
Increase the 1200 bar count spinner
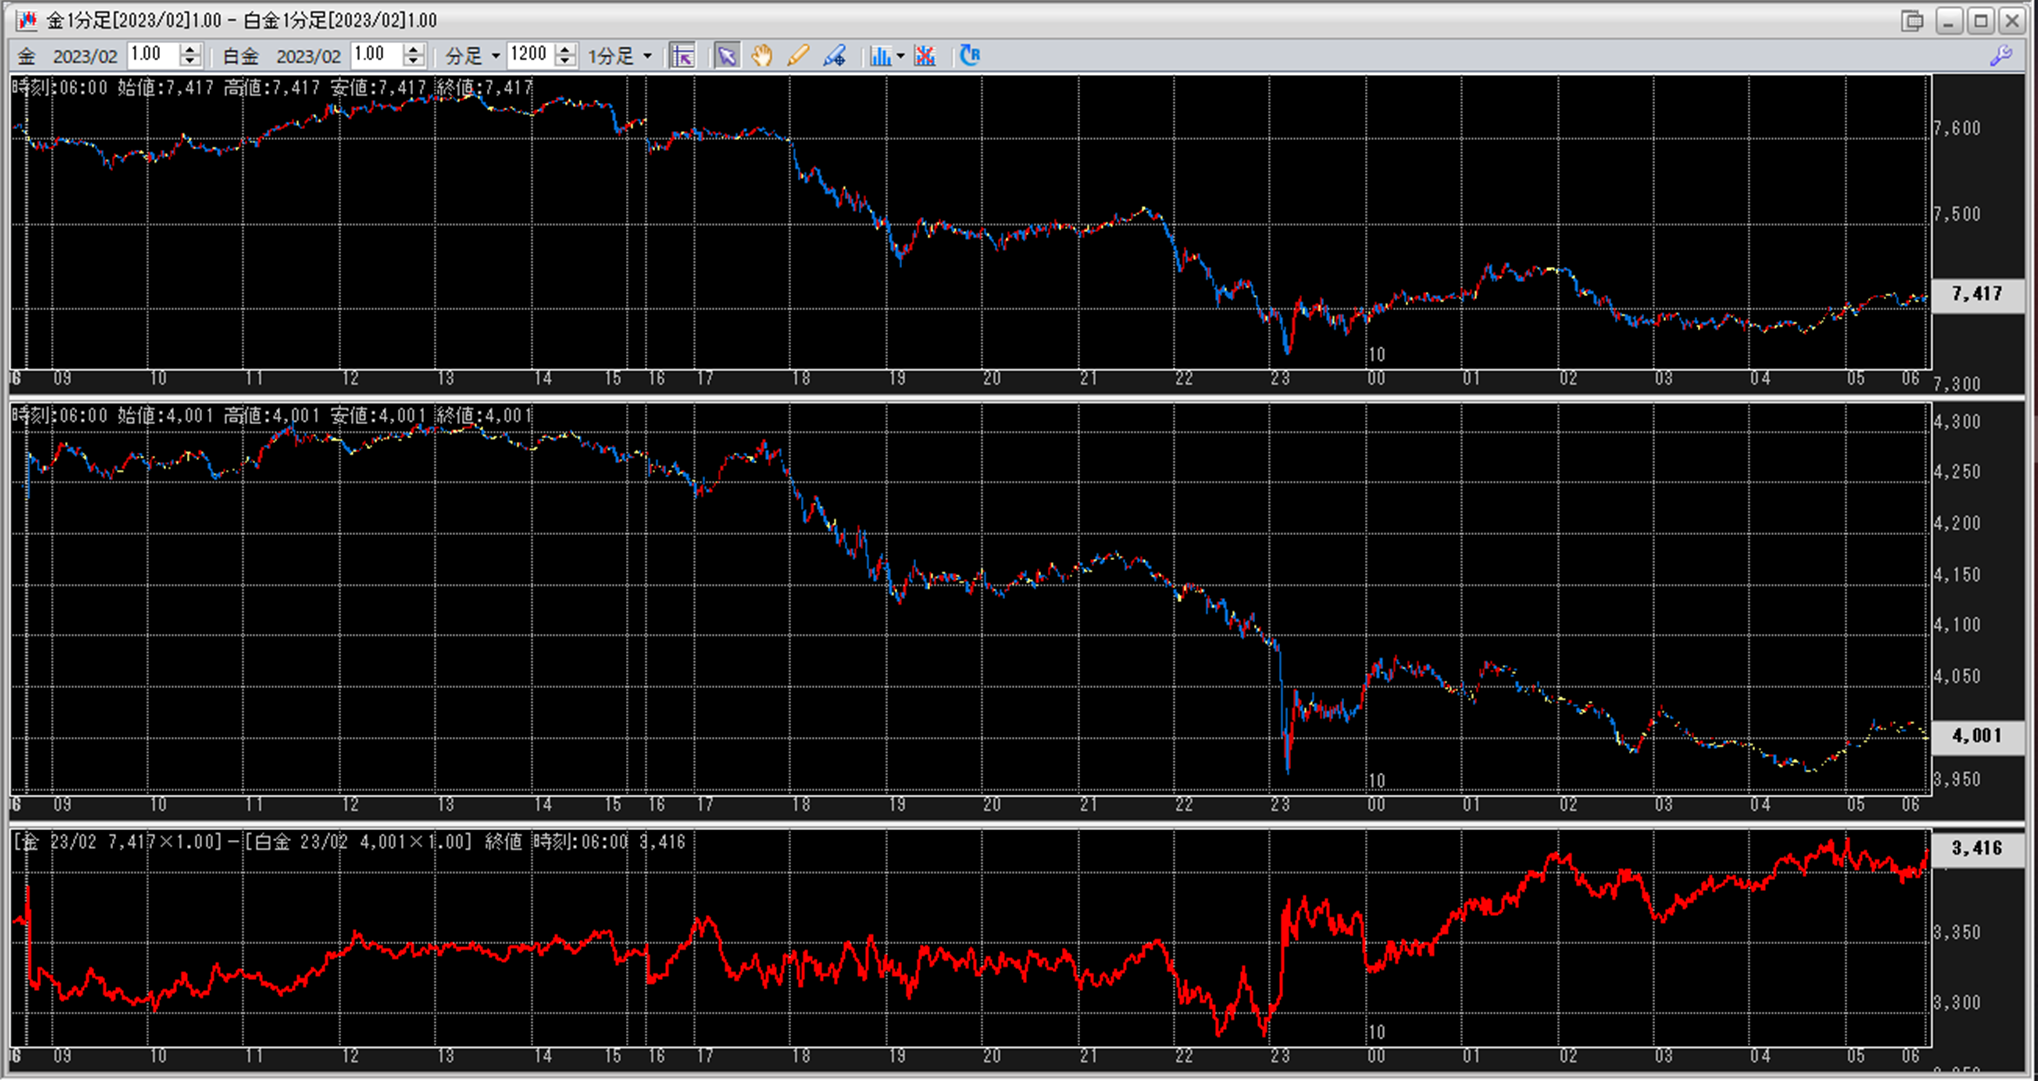[566, 49]
